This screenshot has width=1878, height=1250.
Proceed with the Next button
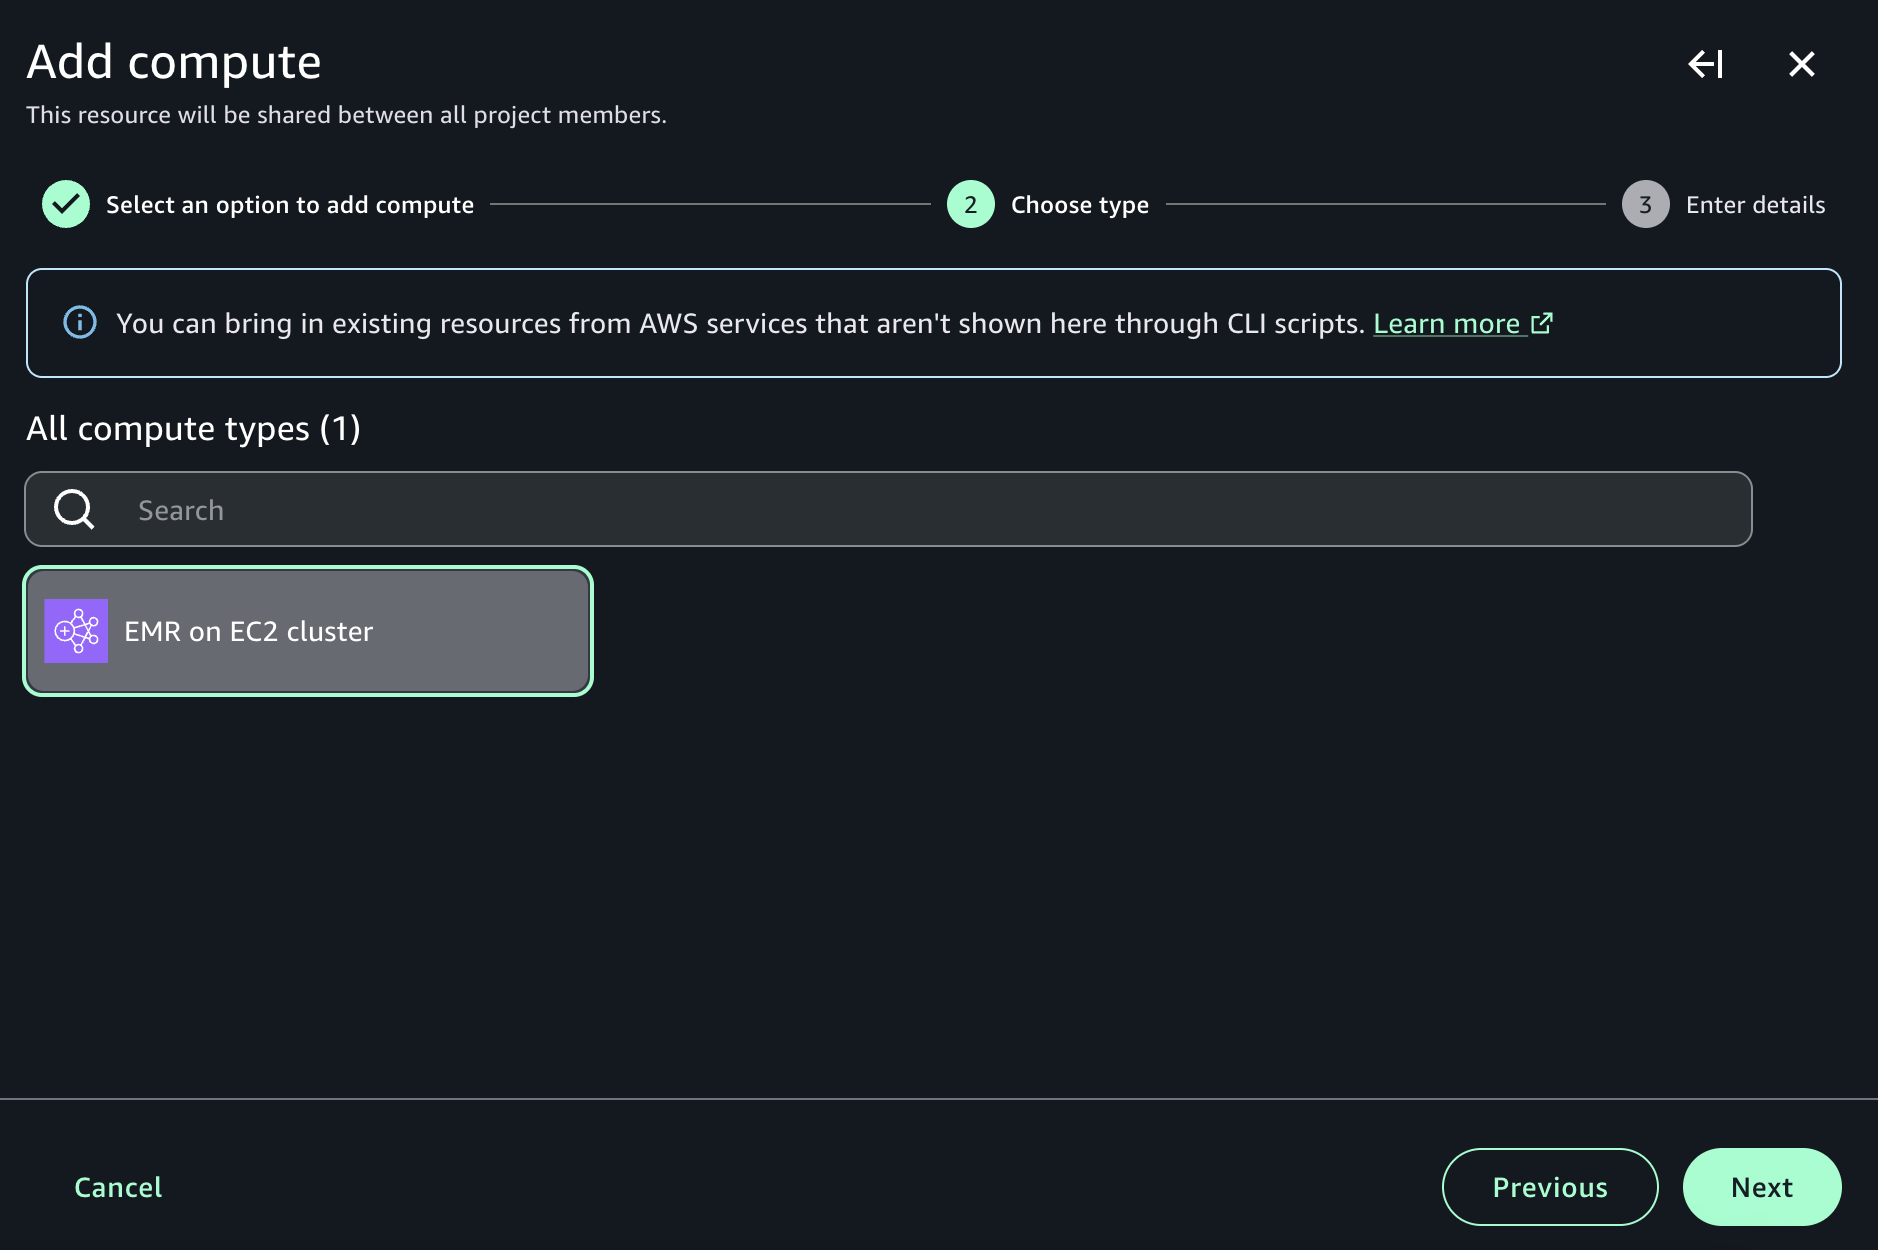click(1762, 1187)
